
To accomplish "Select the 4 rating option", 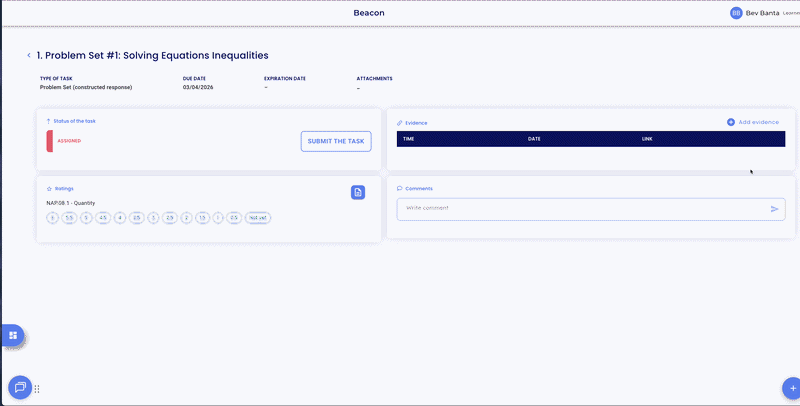I will [x=119, y=217].
